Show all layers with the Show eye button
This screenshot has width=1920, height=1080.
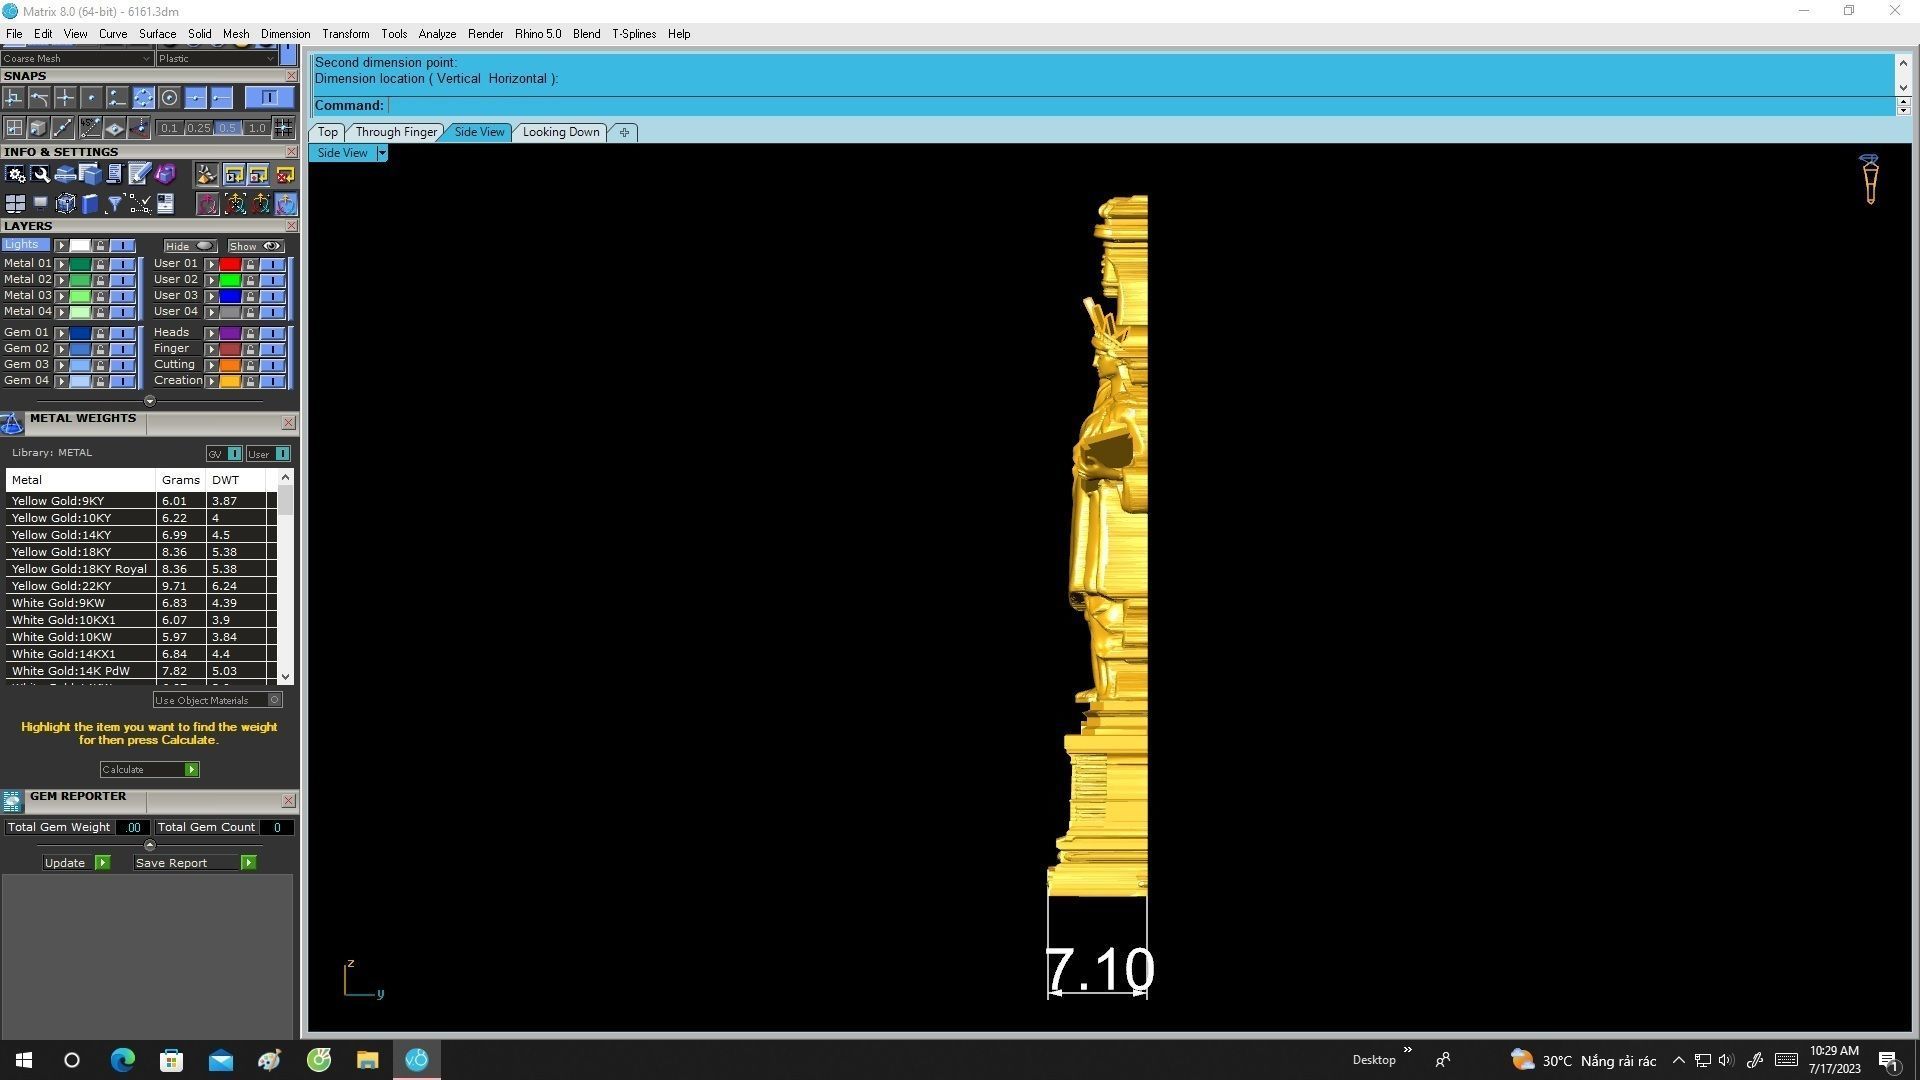(x=256, y=246)
